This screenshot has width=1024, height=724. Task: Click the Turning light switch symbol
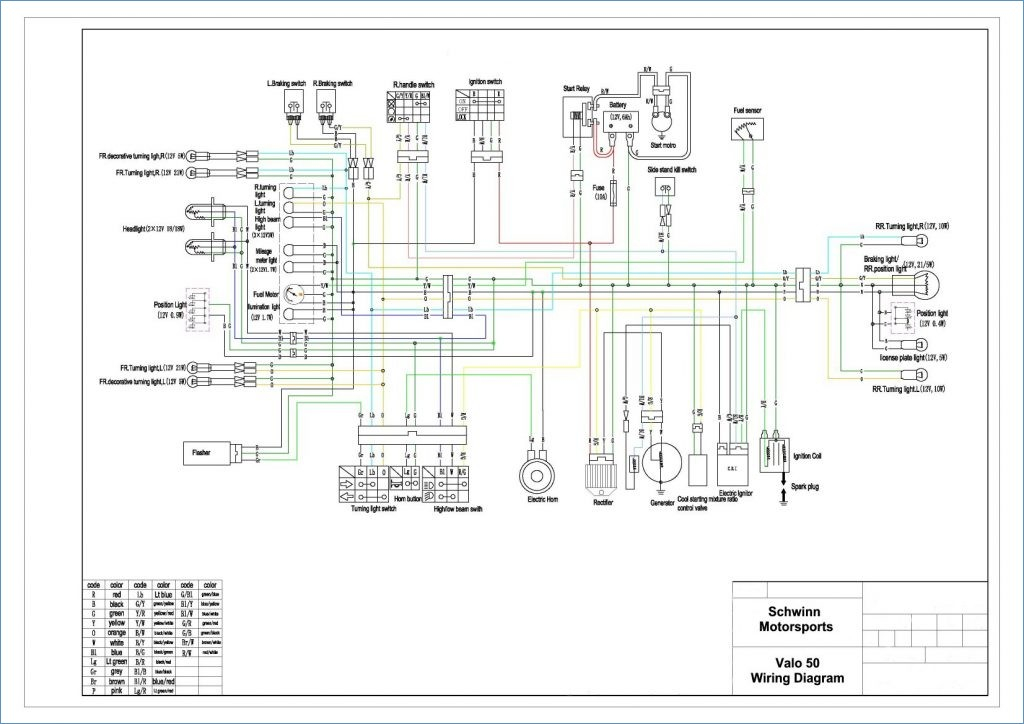pos(364,484)
